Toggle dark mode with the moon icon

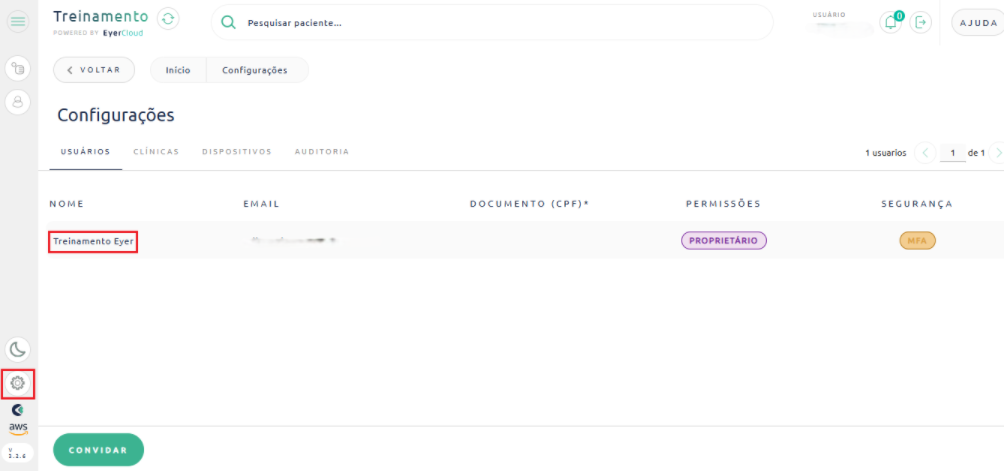click(18, 349)
